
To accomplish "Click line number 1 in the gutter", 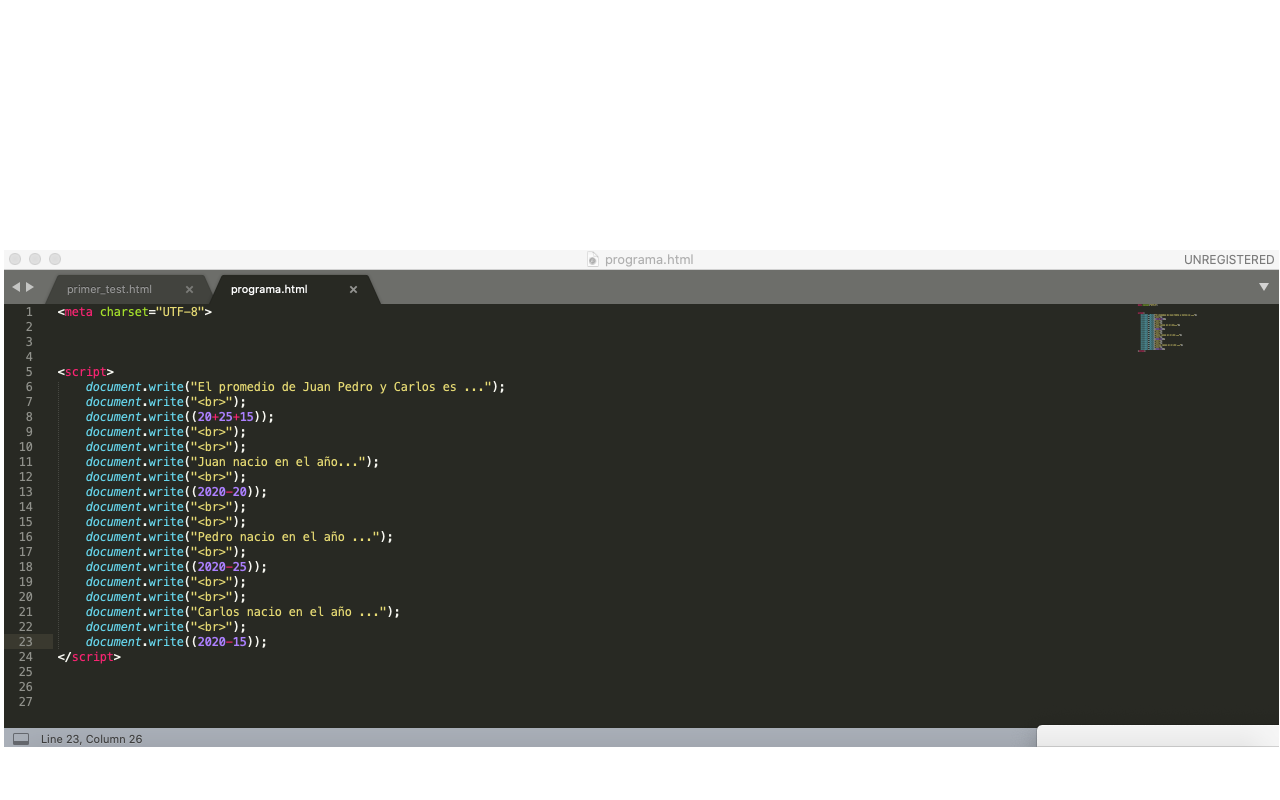I will pos(29,312).
